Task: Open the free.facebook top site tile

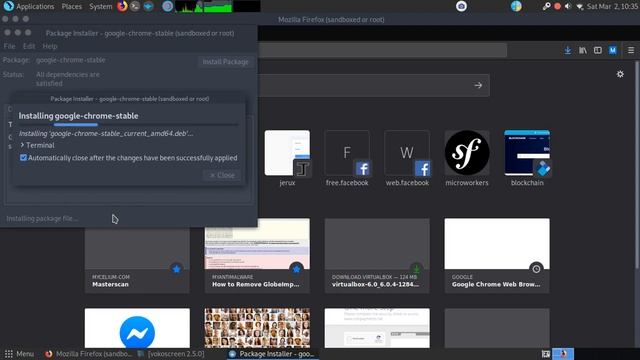Action: click(347, 158)
